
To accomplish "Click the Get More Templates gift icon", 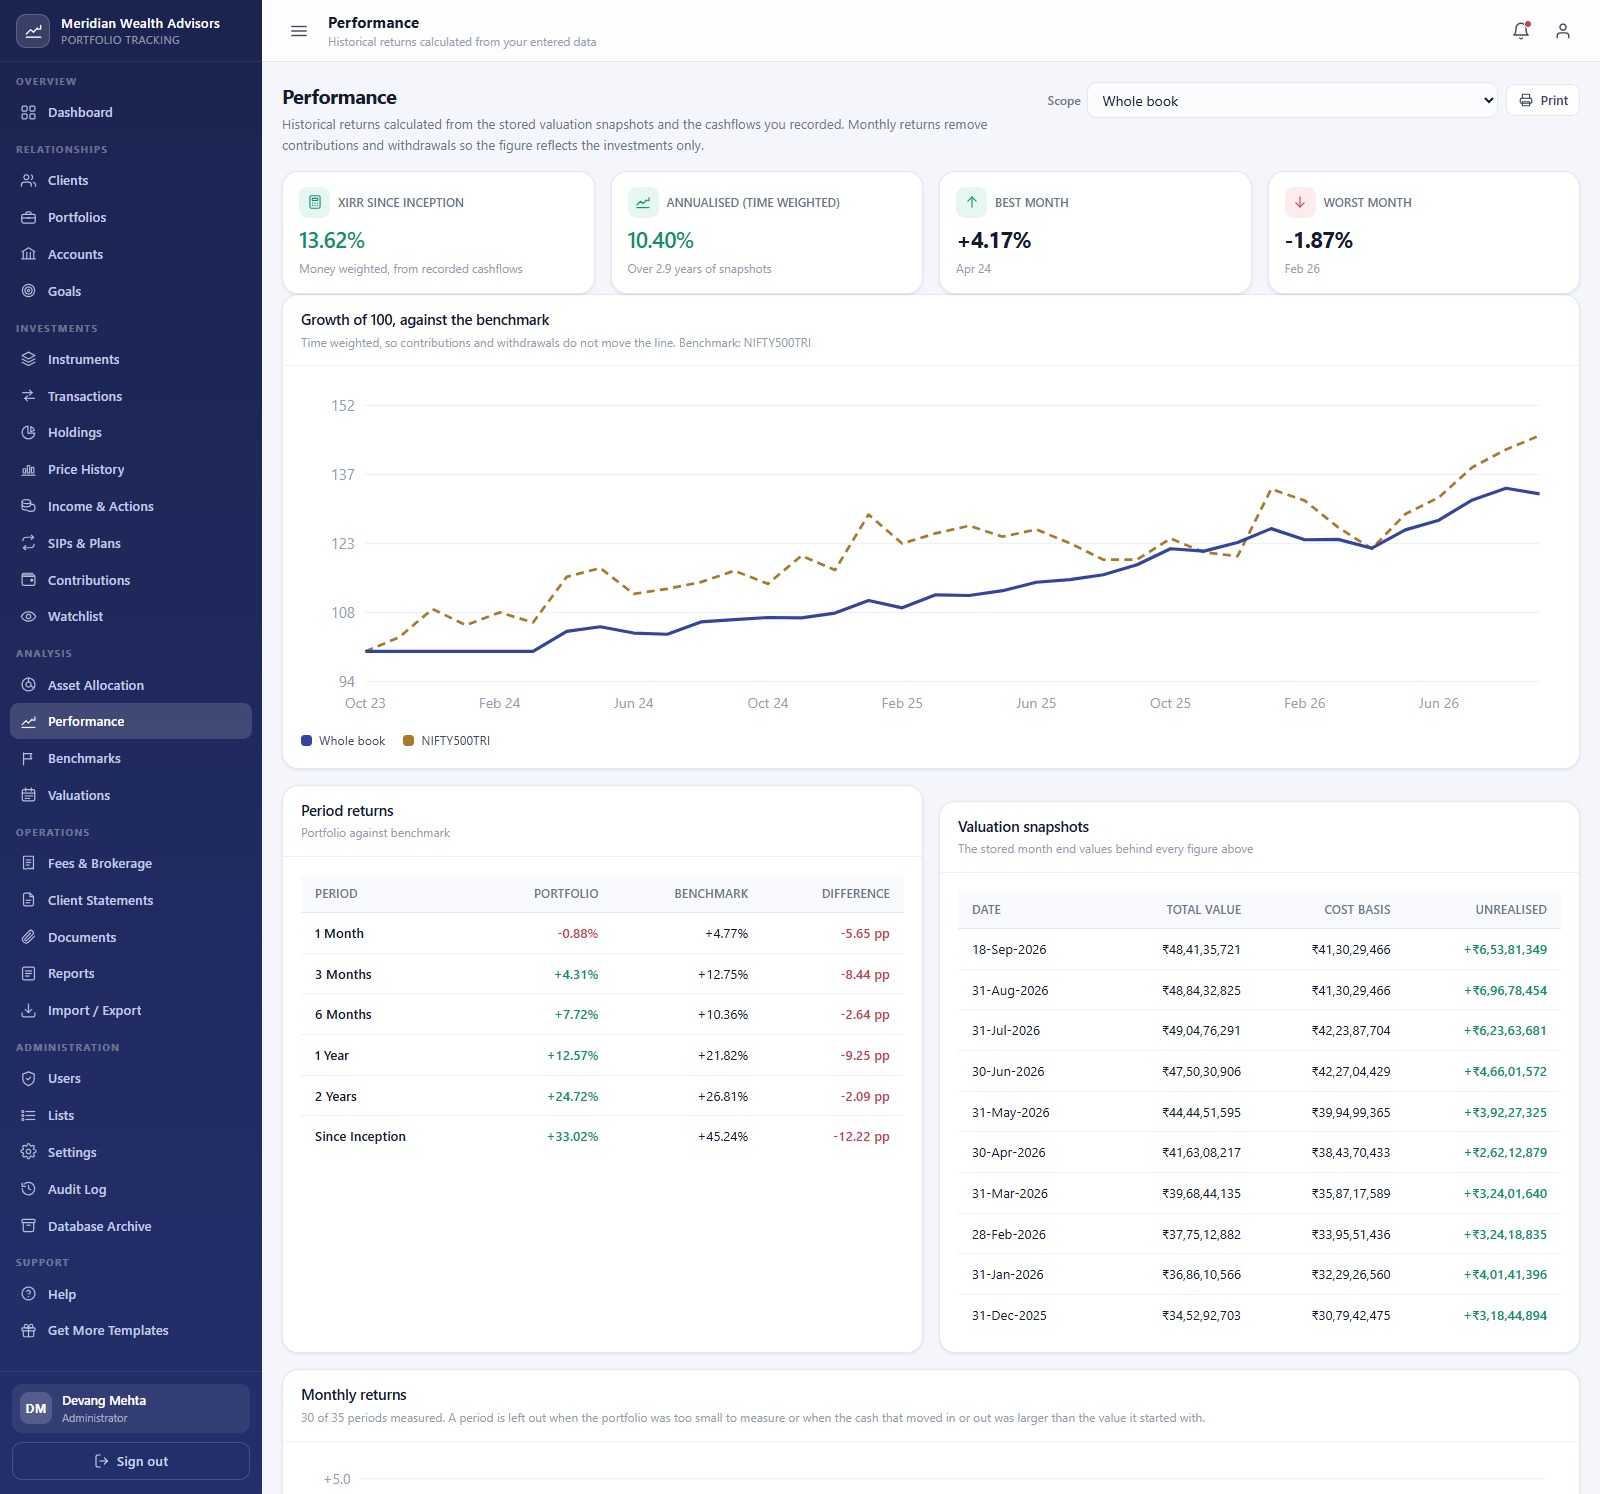I will (x=28, y=1330).
